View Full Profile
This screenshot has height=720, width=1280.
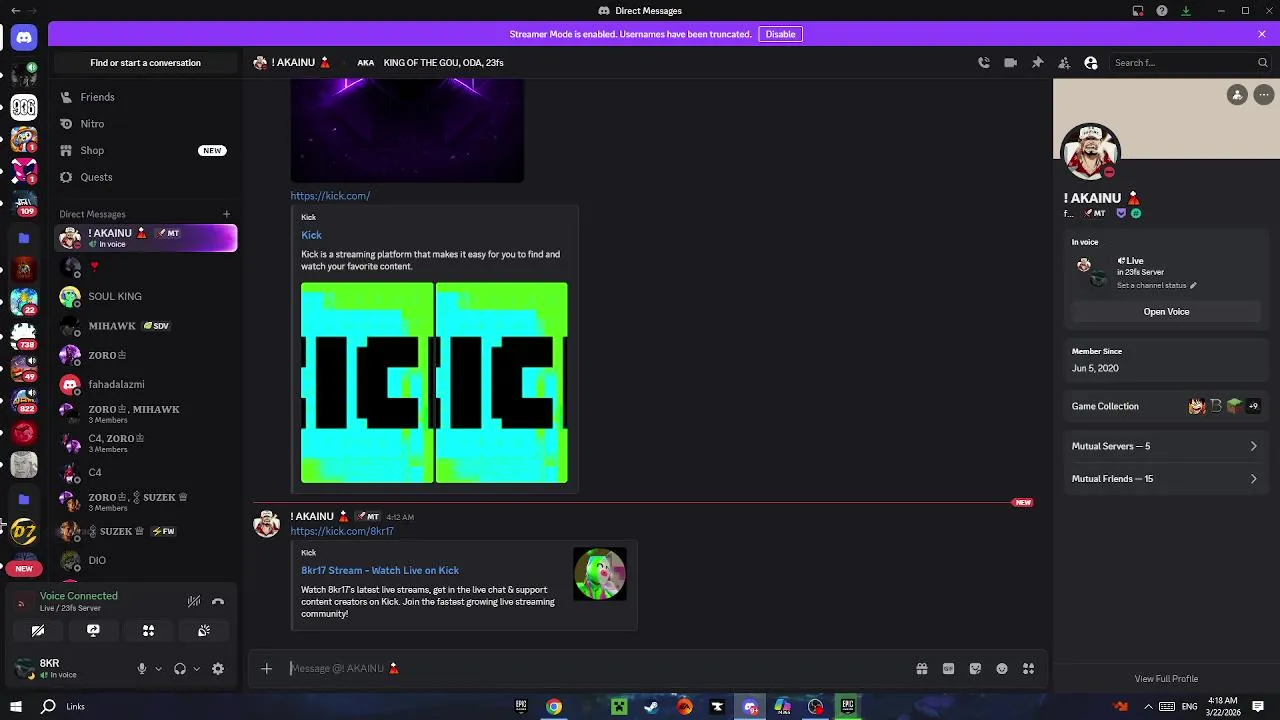[x=1166, y=679]
